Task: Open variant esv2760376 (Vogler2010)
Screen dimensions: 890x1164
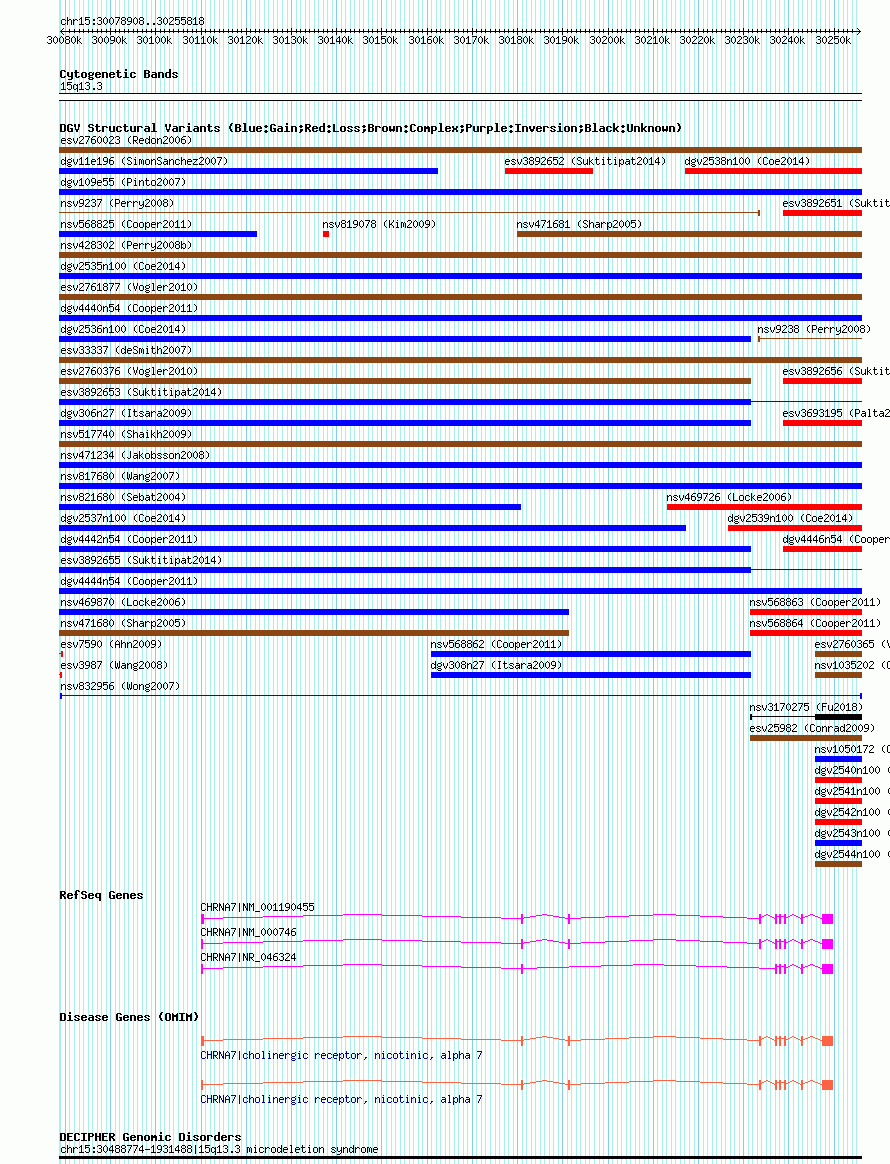Action: coord(129,370)
